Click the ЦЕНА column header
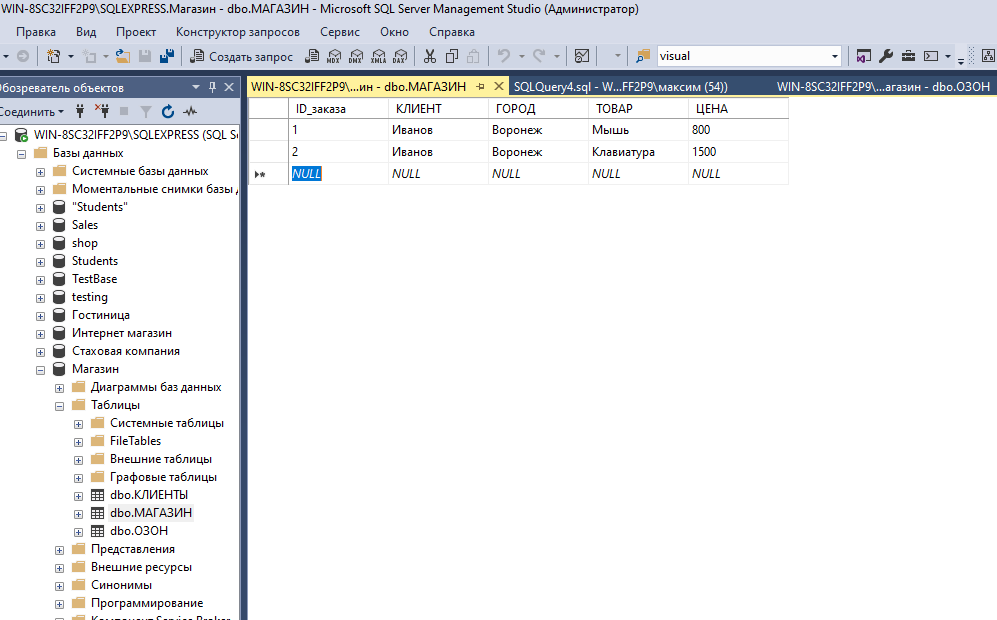Viewport: 997px width, 620px height. pos(738,109)
